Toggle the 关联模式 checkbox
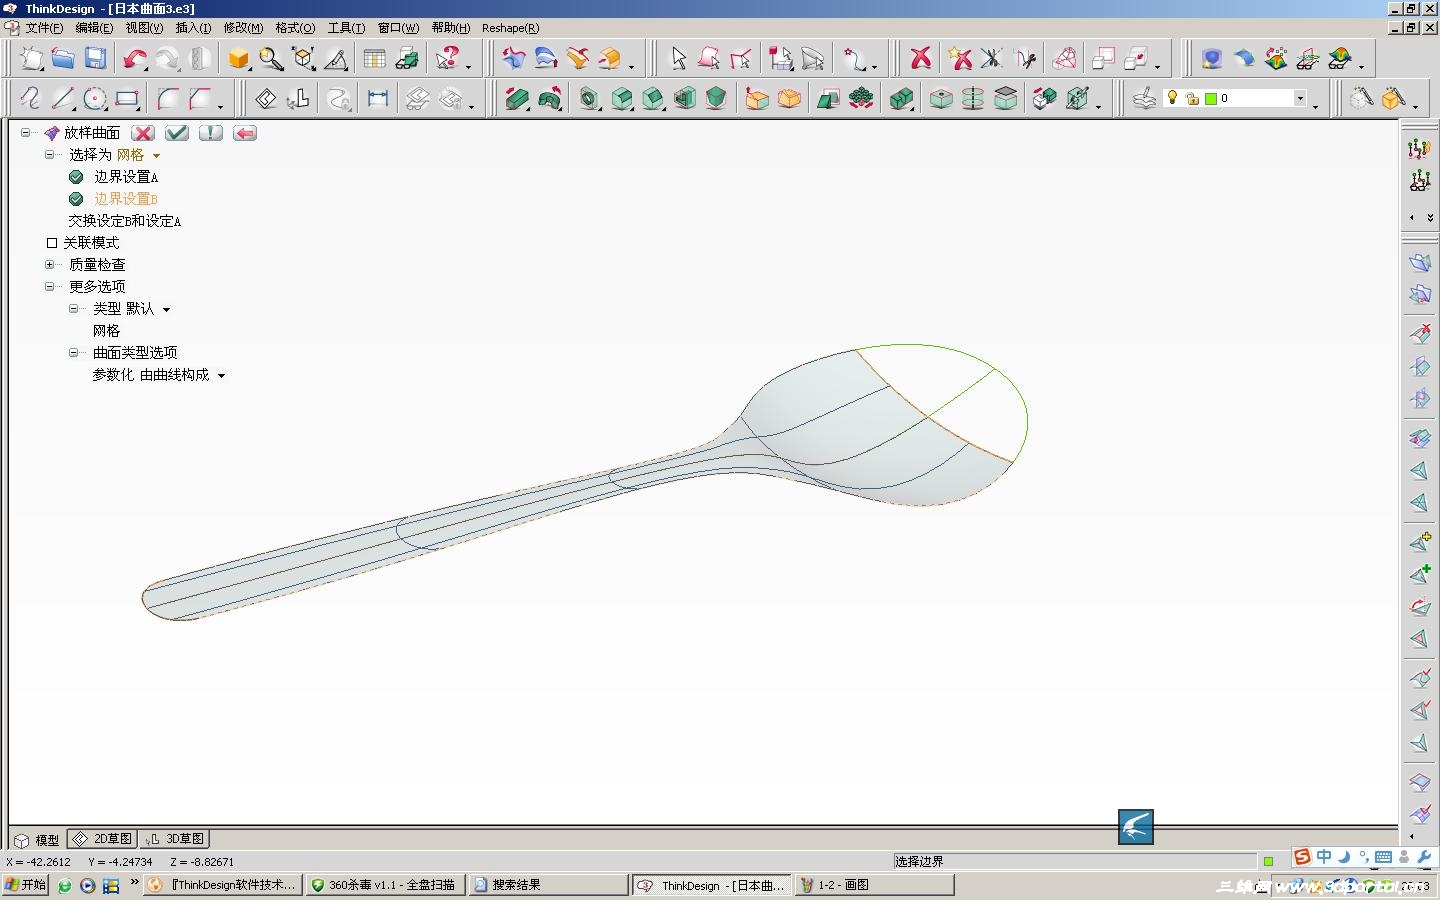 coord(52,243)
